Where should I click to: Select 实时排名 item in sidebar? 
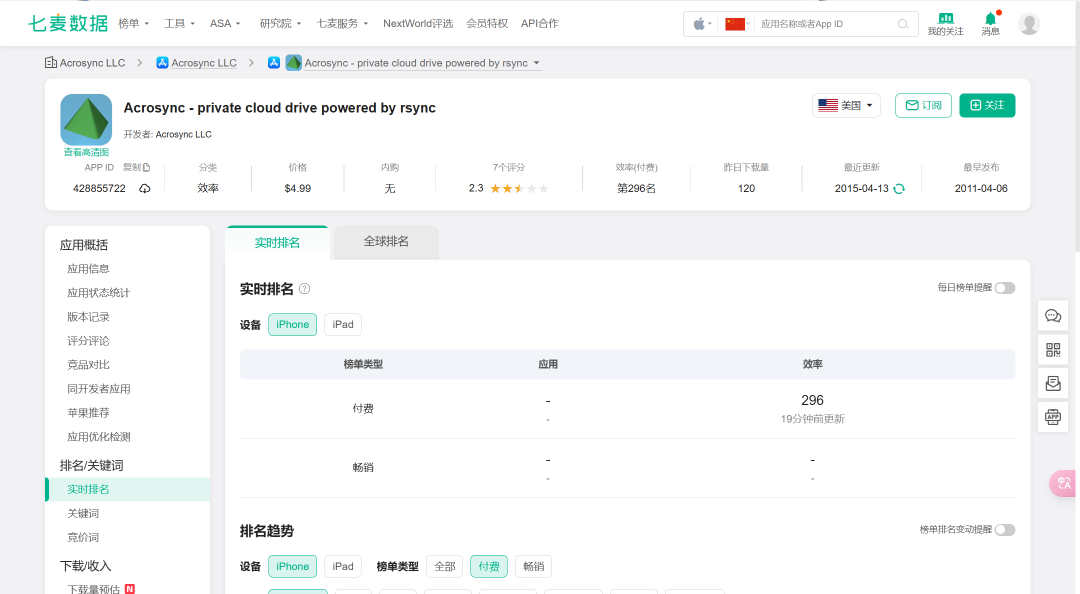point(127,489)
